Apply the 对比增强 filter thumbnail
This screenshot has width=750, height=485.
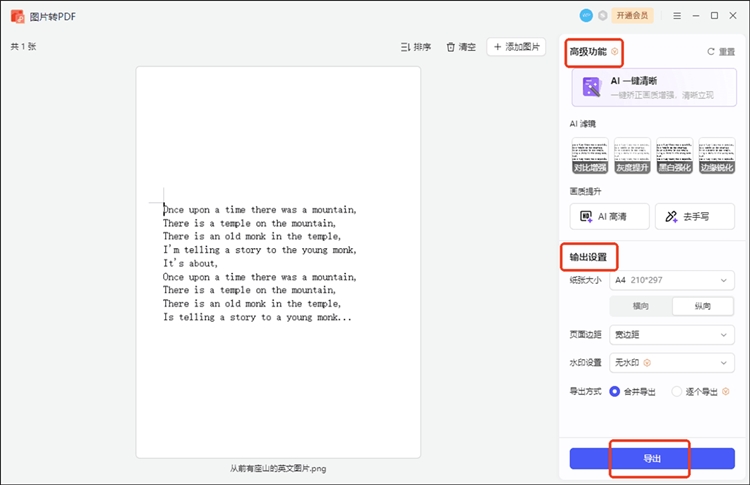tap(589, 156)
